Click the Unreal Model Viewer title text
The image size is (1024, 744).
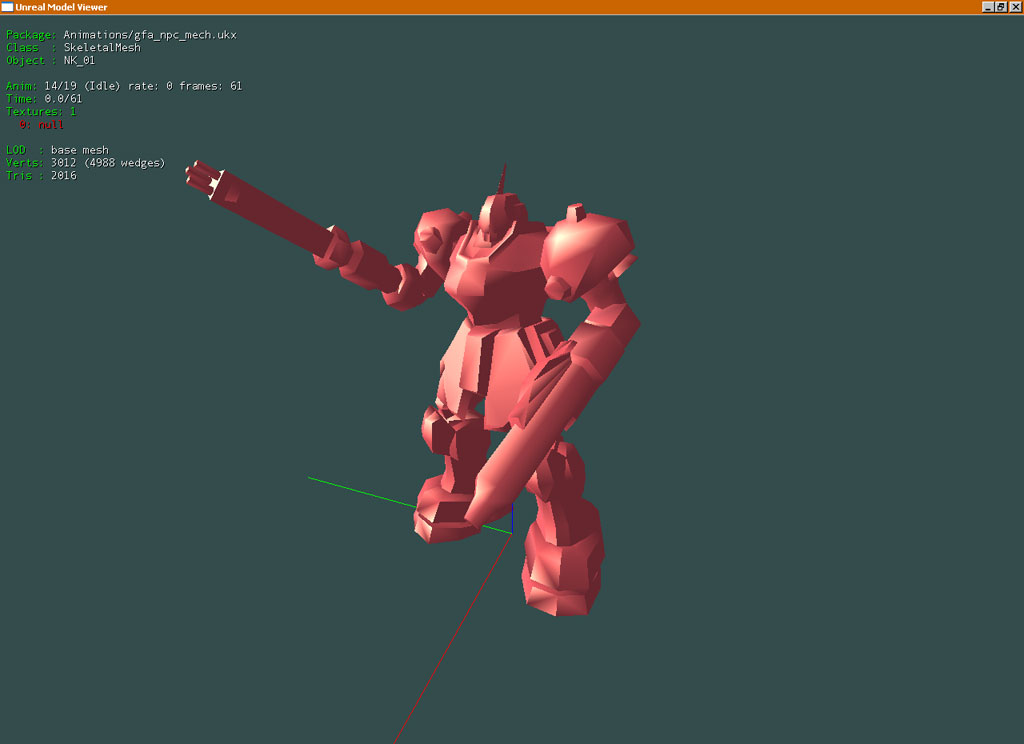pyautogui.click(x=61, y=7)
